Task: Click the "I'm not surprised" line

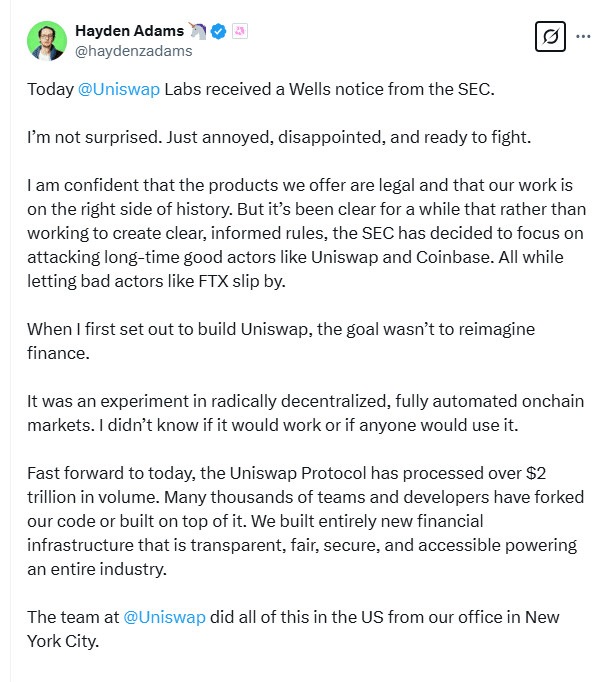Action: 279,137
